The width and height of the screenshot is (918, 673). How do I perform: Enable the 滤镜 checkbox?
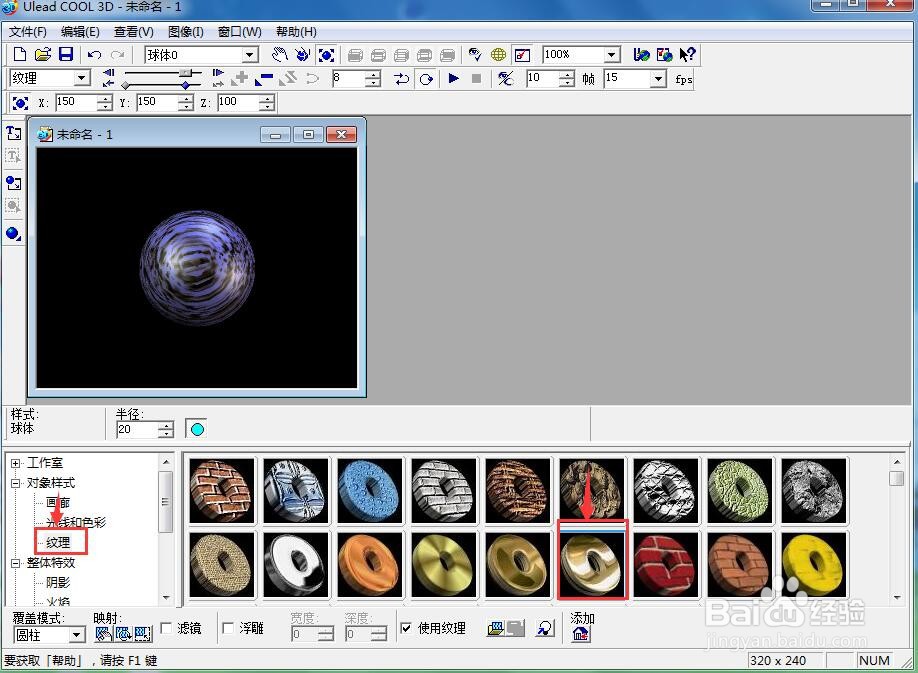(x=167, y=628)
